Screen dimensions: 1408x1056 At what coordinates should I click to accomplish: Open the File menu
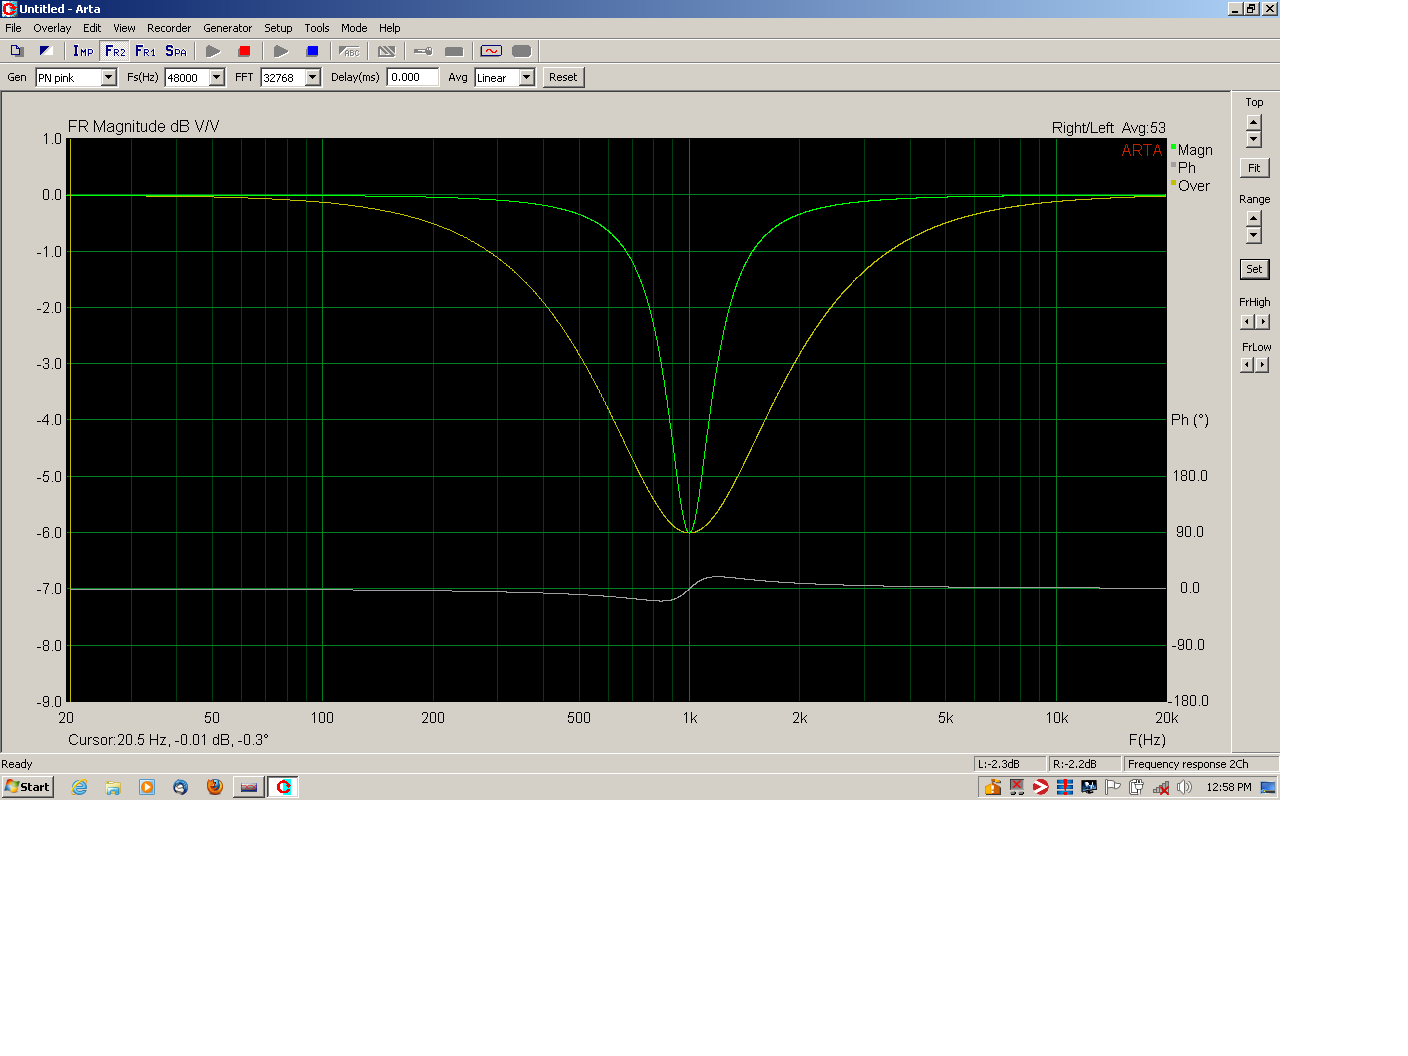click(13, 28)
